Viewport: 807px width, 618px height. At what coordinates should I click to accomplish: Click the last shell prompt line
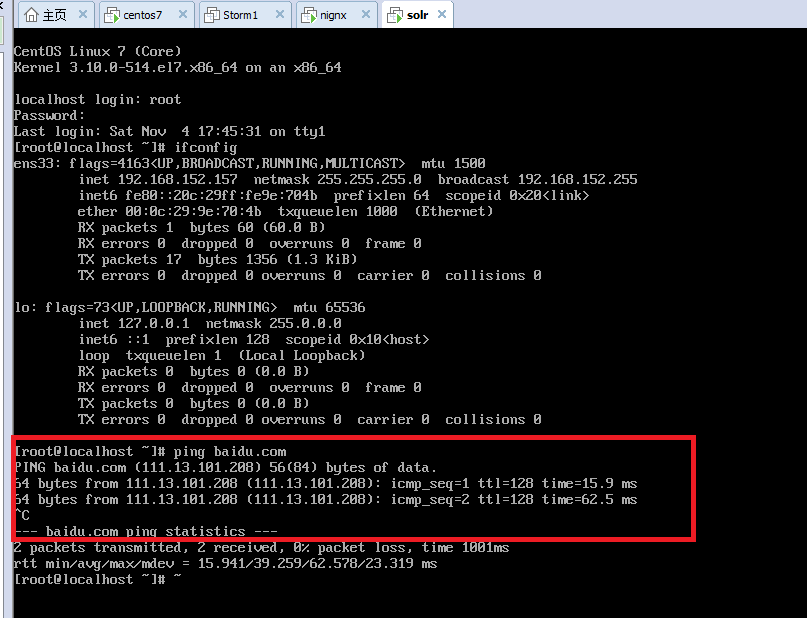point(98,579)
